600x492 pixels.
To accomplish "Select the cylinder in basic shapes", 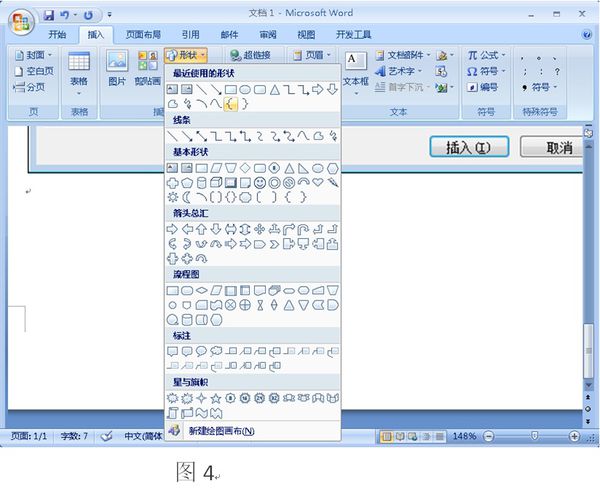I will coord(201,183).
